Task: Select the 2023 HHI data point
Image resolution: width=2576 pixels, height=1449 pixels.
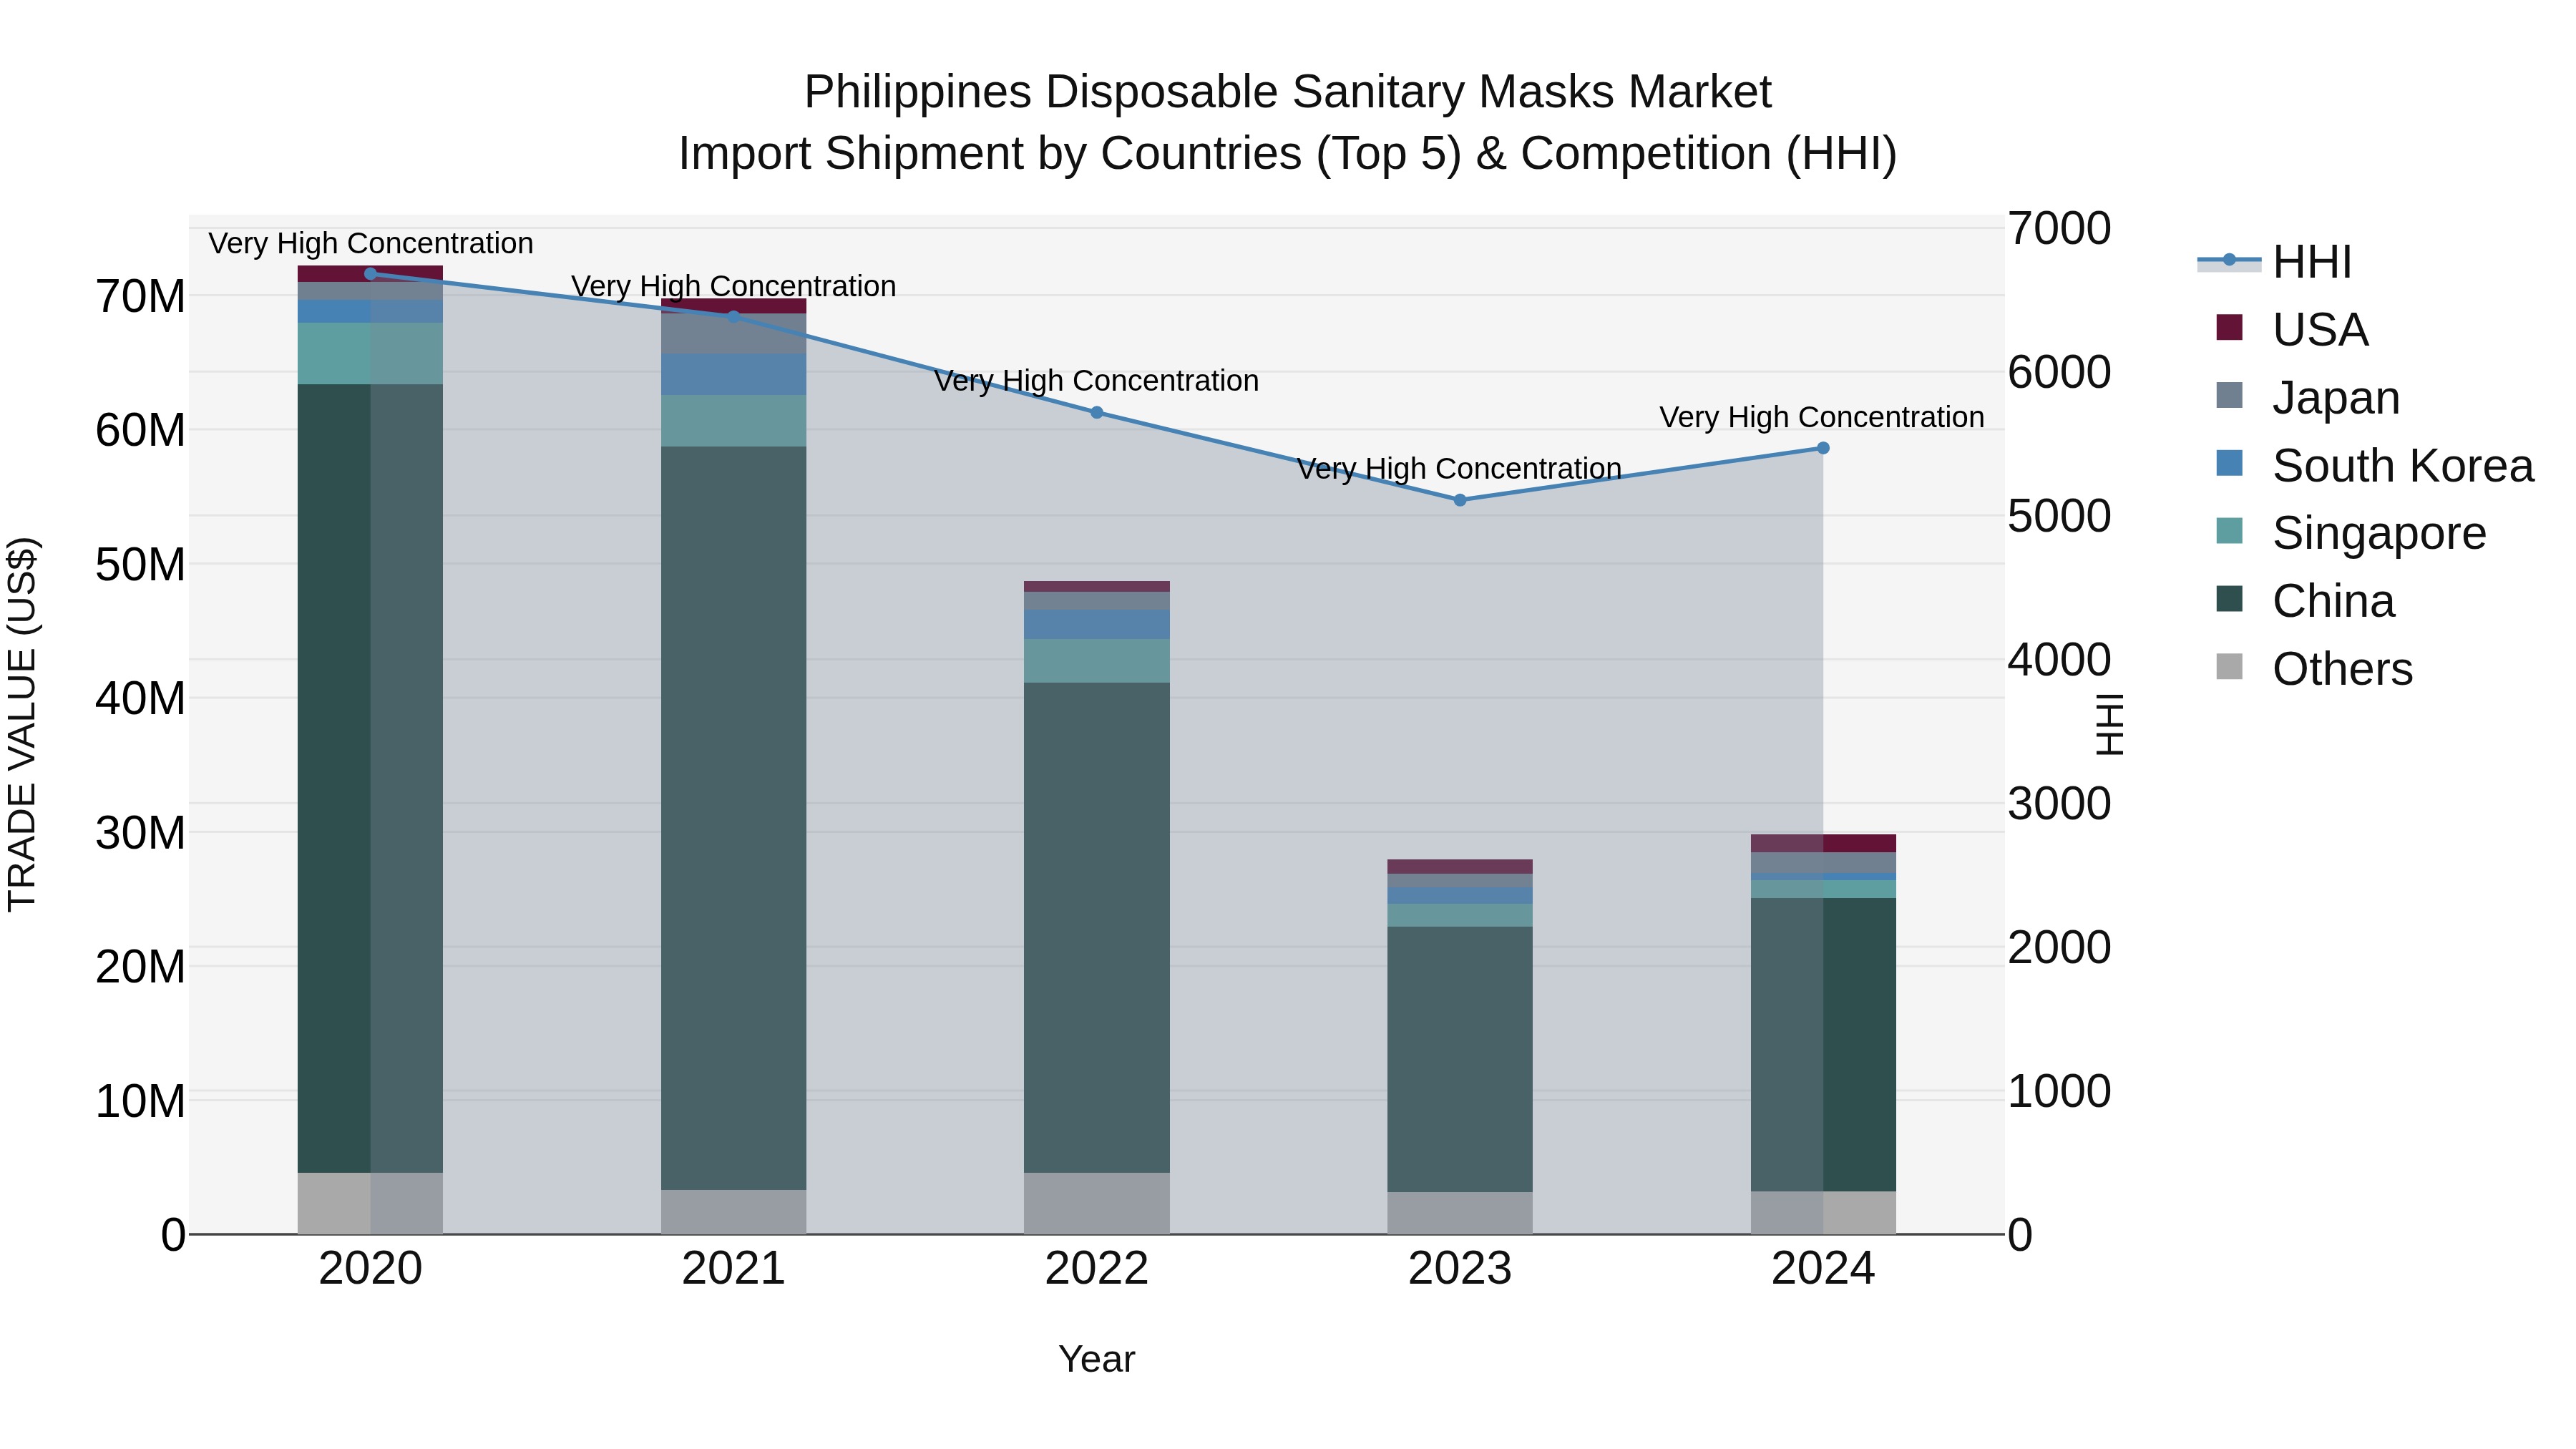Action: click(x=1460, y=500)
